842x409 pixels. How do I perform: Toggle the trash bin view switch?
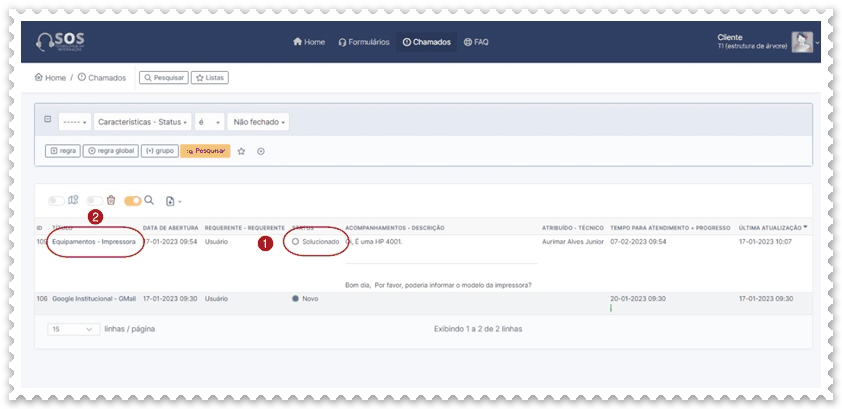(95, 201)
